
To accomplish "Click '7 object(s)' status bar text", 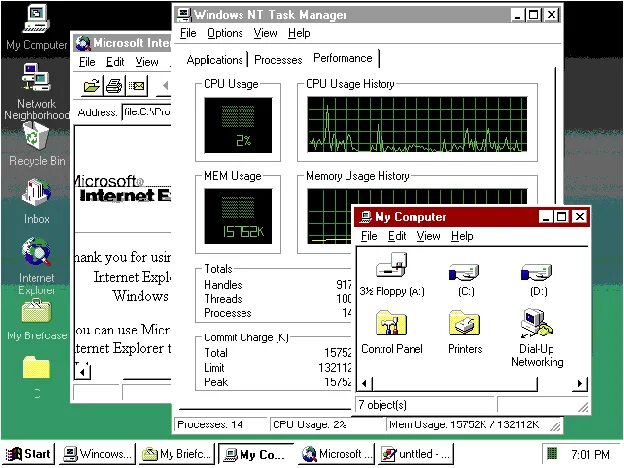I will [x=382, y=405].
